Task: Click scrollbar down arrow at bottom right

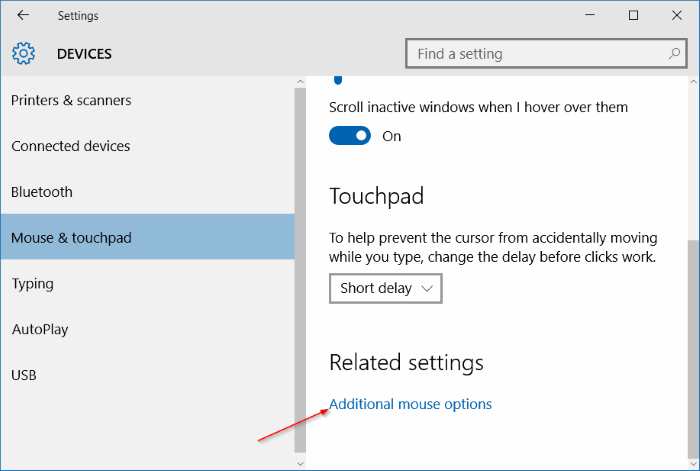Action: [x=692, y=463]
